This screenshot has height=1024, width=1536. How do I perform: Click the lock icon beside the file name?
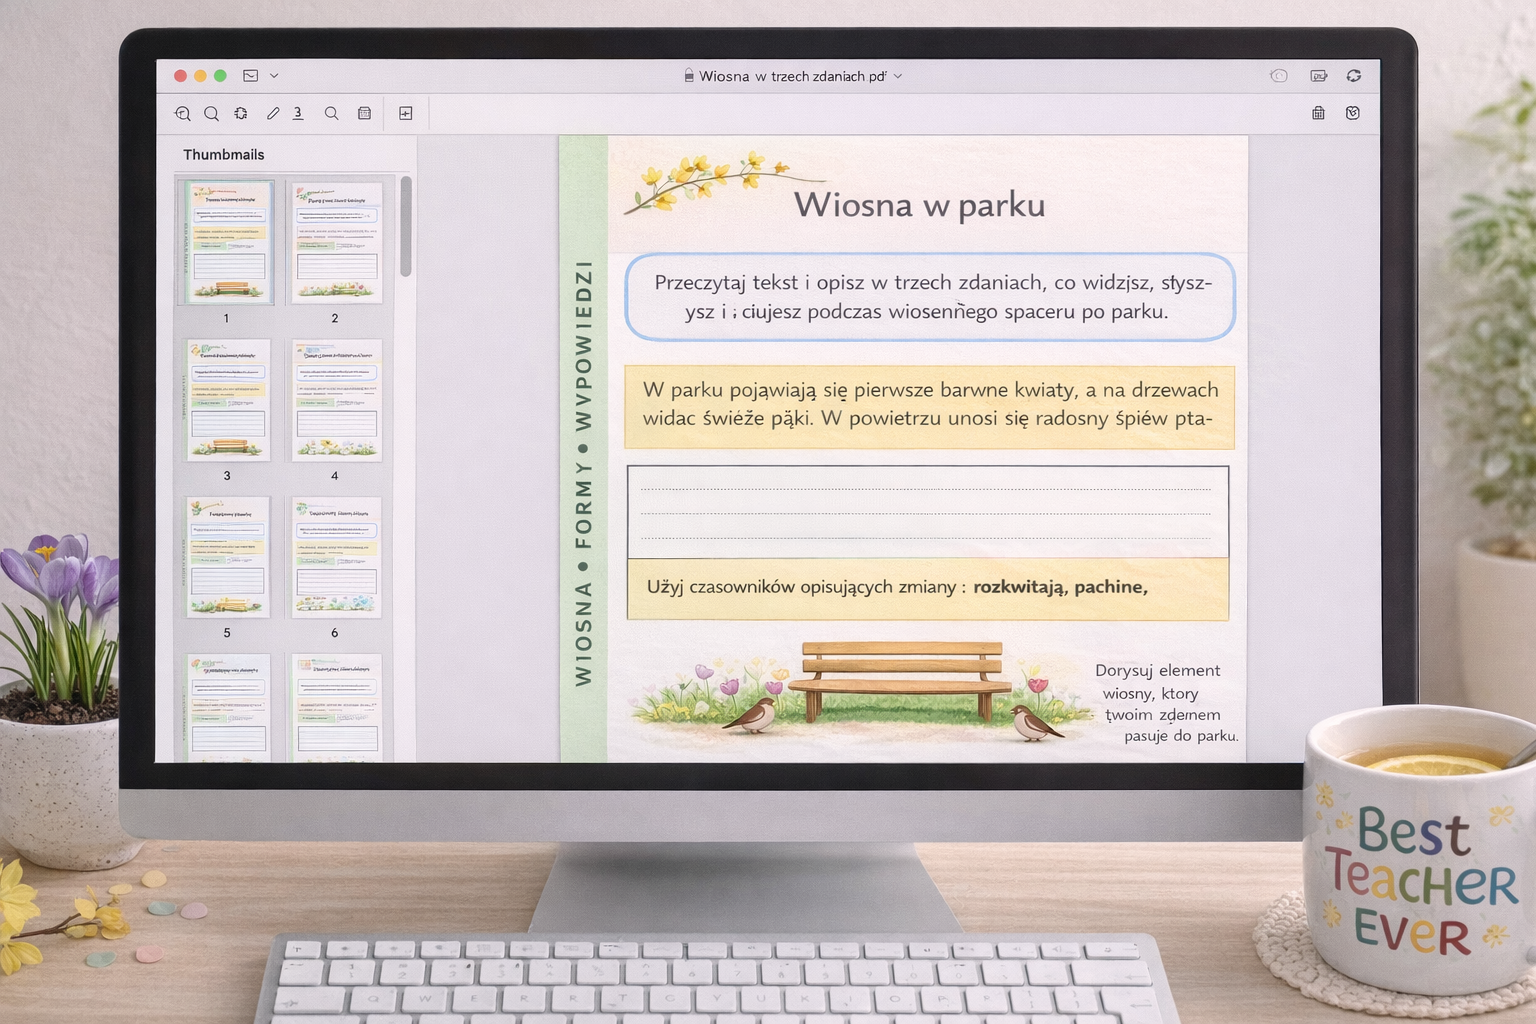[x=689, y=76]
